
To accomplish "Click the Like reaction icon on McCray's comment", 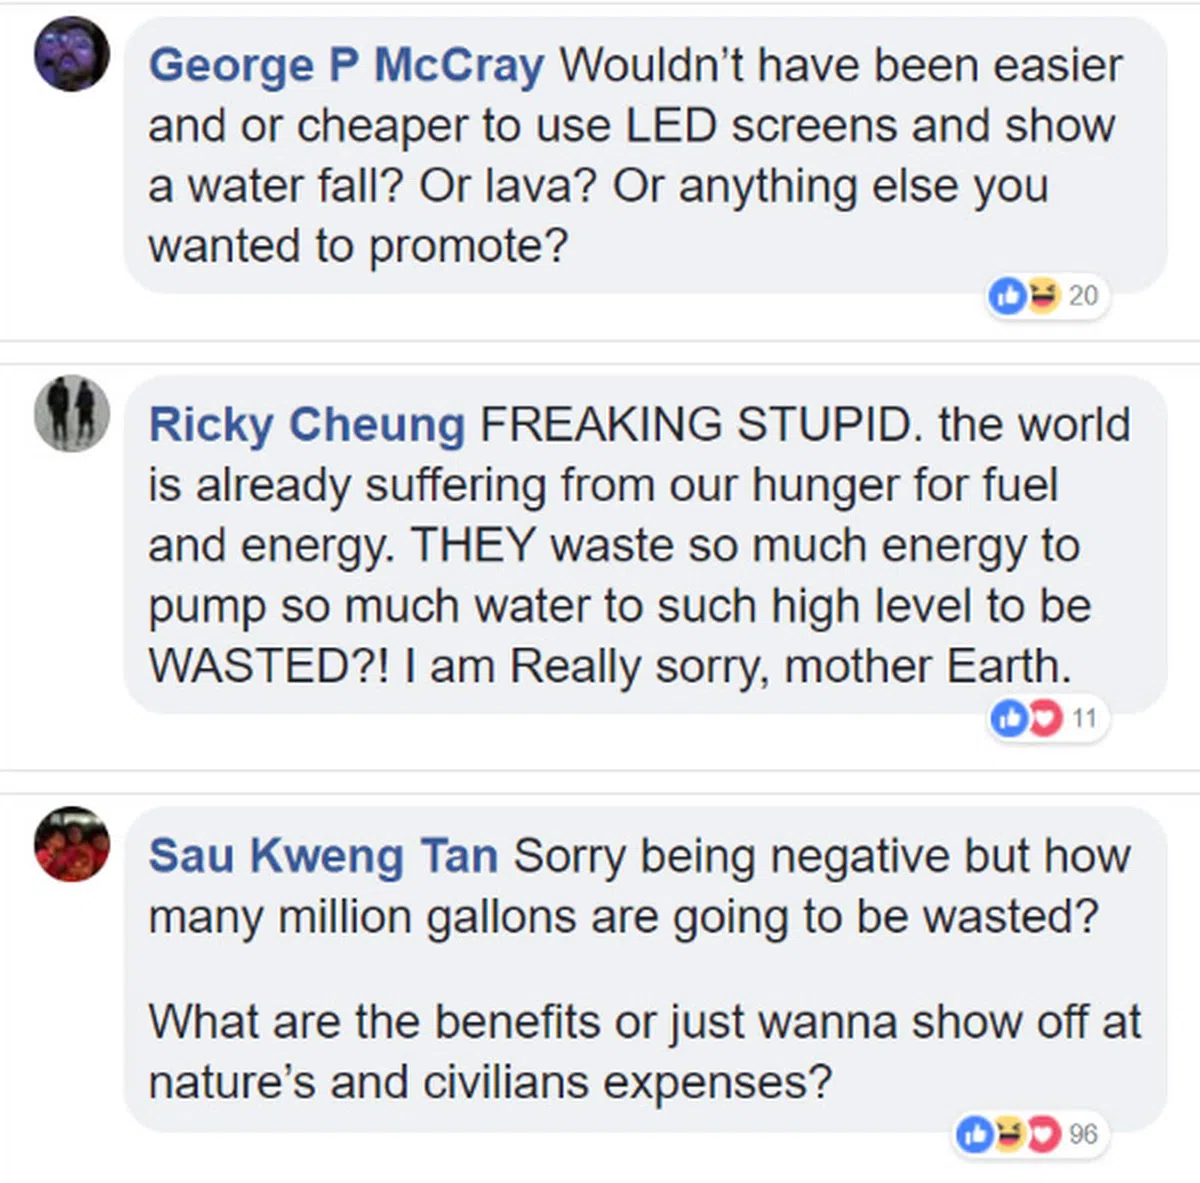I will pyautogui.click(x=1006, y=295).
